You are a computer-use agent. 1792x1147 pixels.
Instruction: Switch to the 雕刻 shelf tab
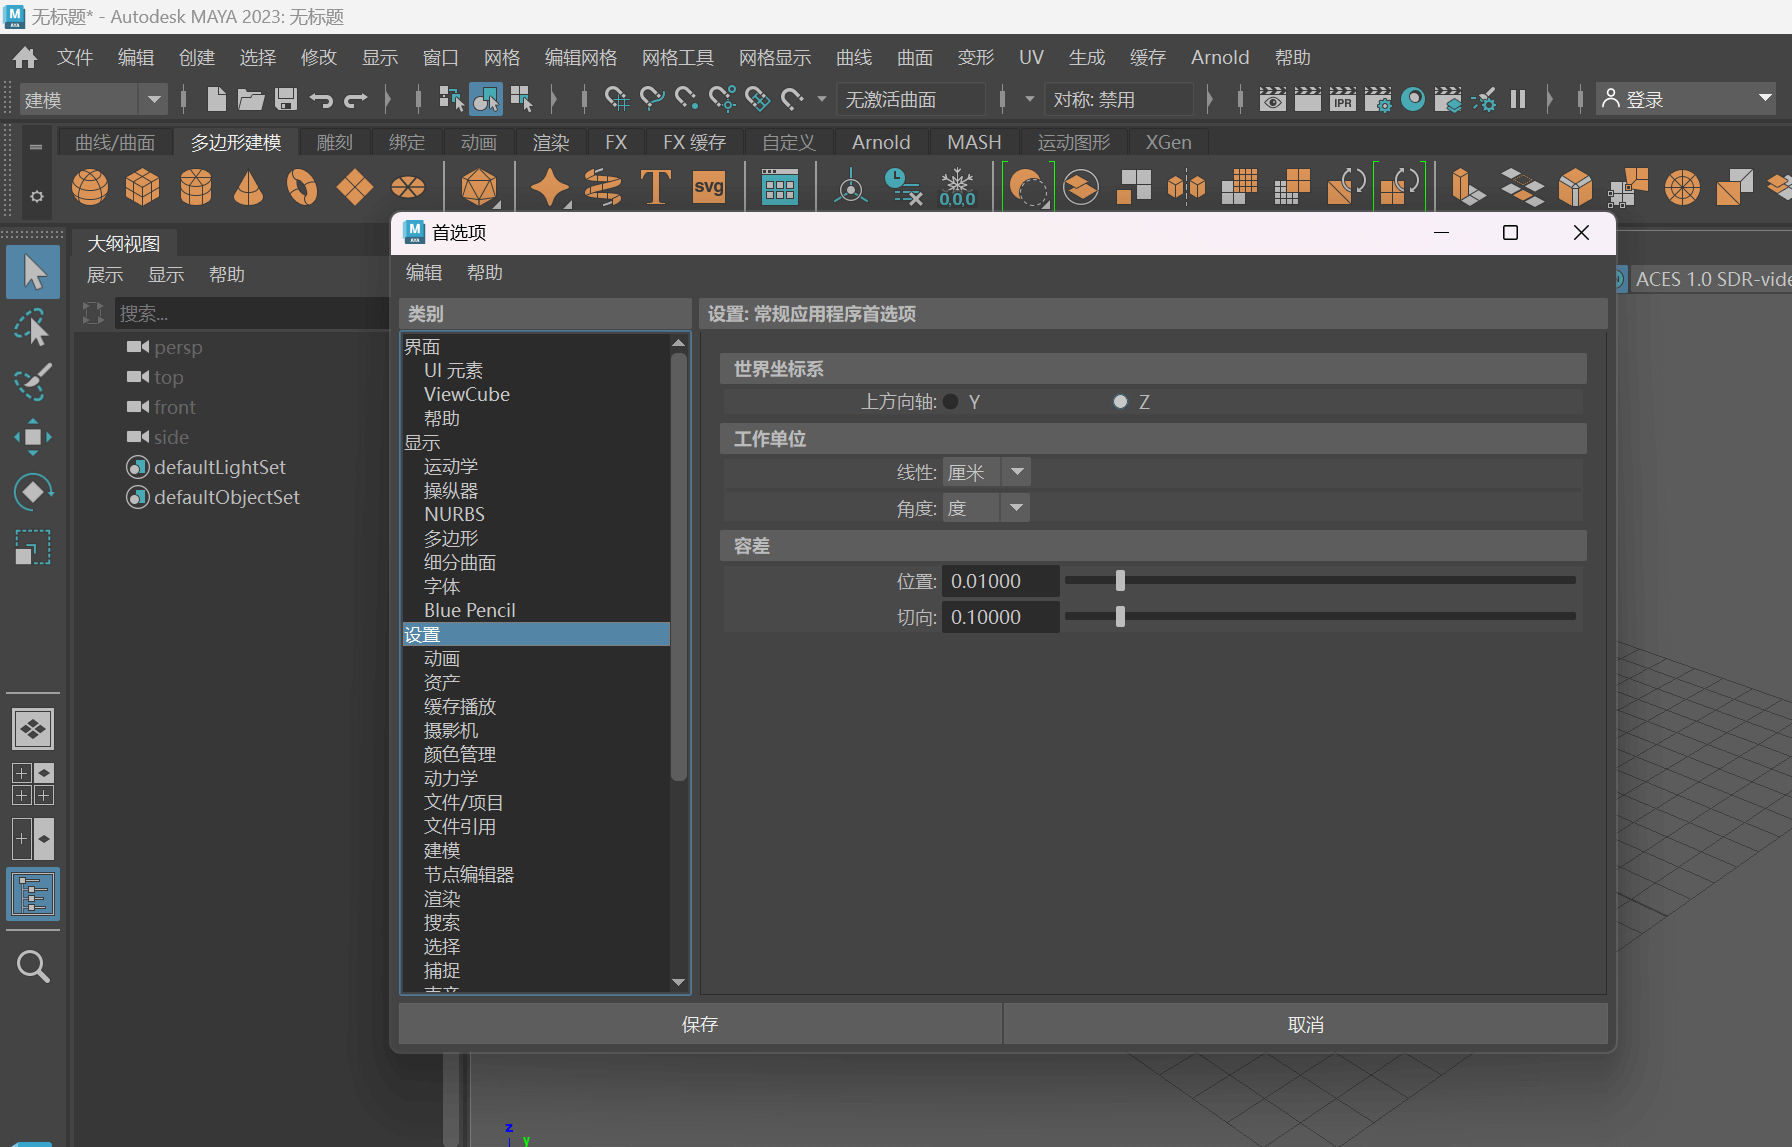335,142
